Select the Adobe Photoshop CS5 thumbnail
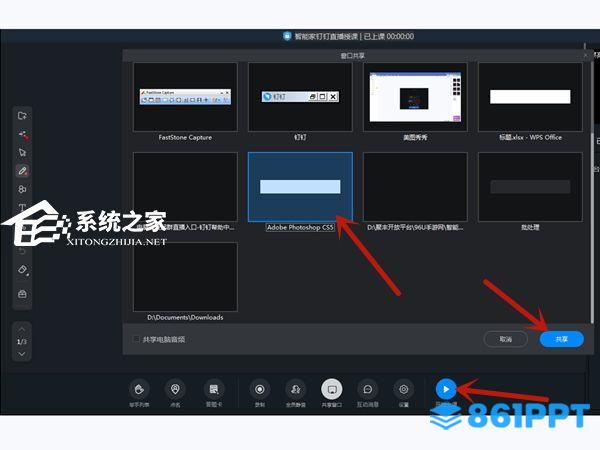600x450 pixels. [x=300, y=187]
